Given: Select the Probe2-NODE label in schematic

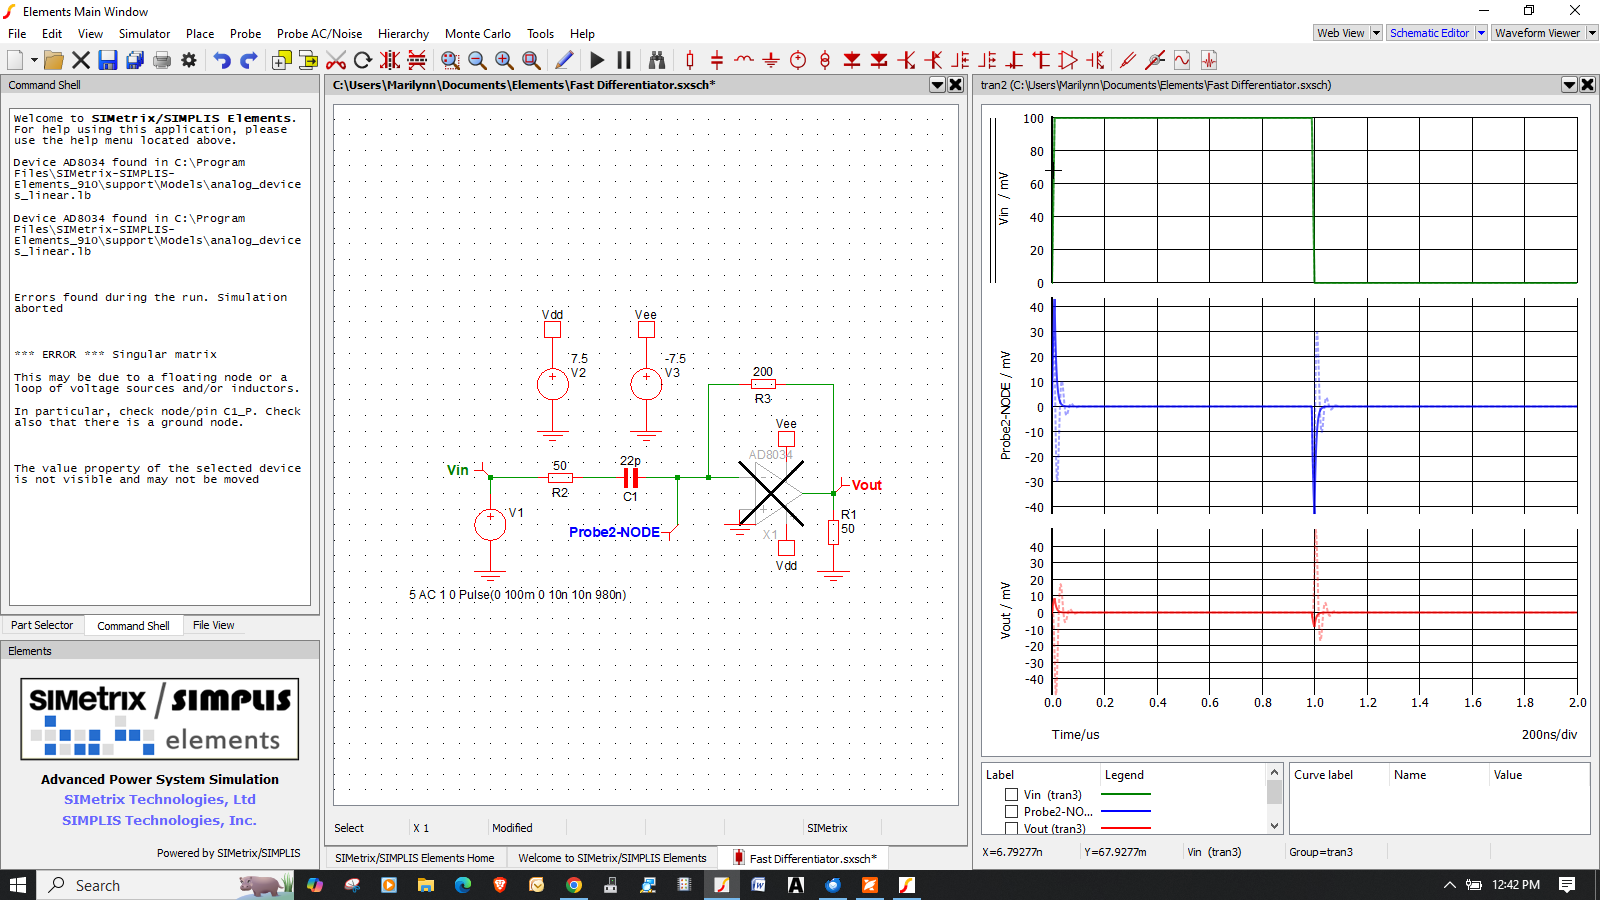Looking at the screenshot, I should (614, 532).
